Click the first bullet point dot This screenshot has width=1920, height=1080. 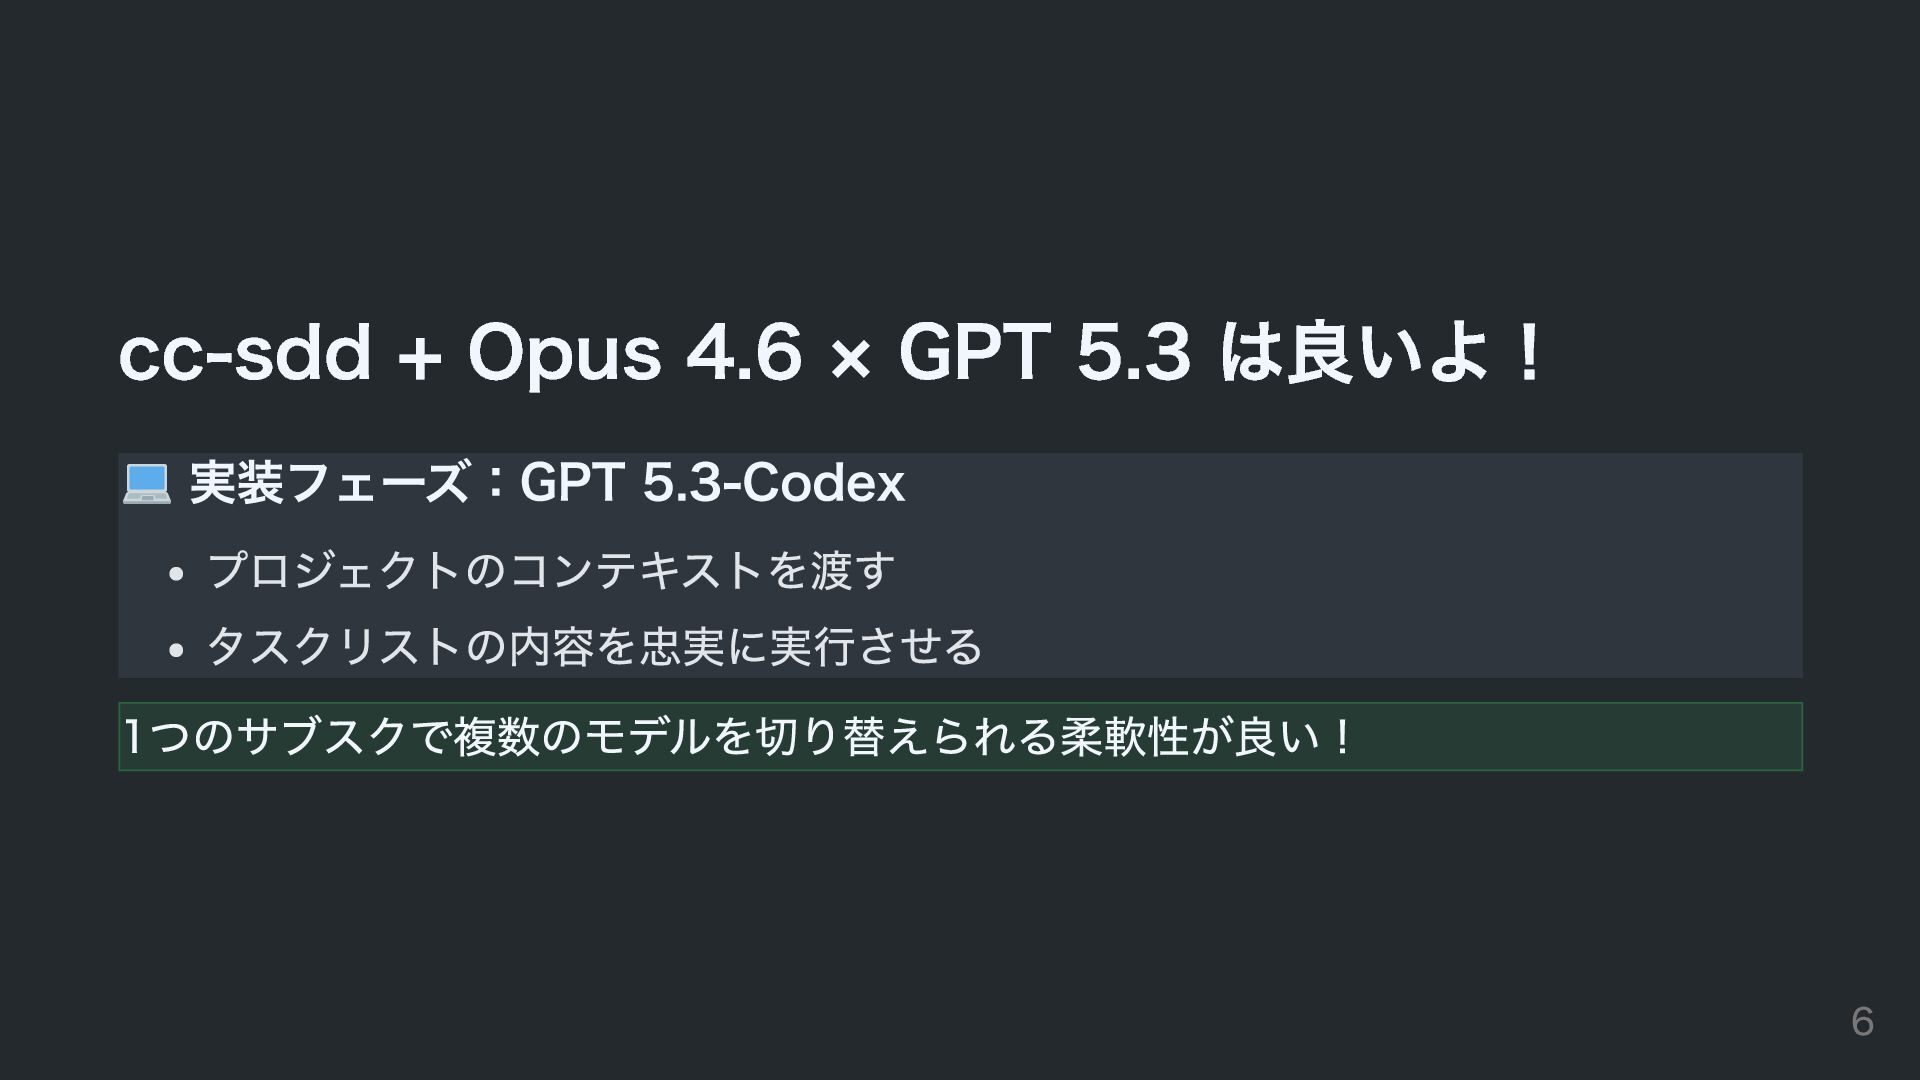pos(177,574)
